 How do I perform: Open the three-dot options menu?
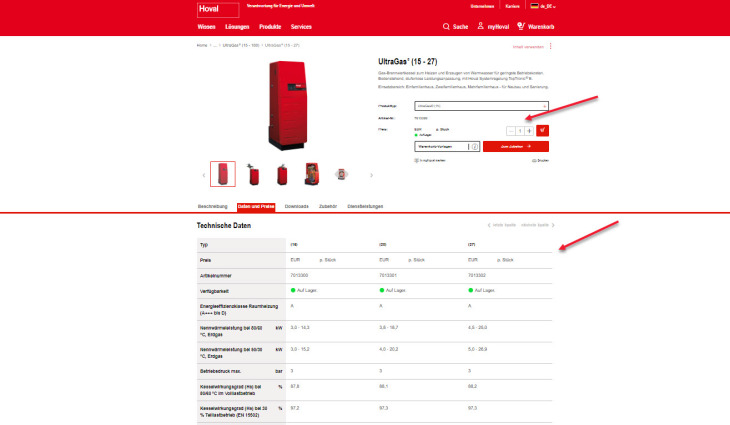(x=550, y=46)
